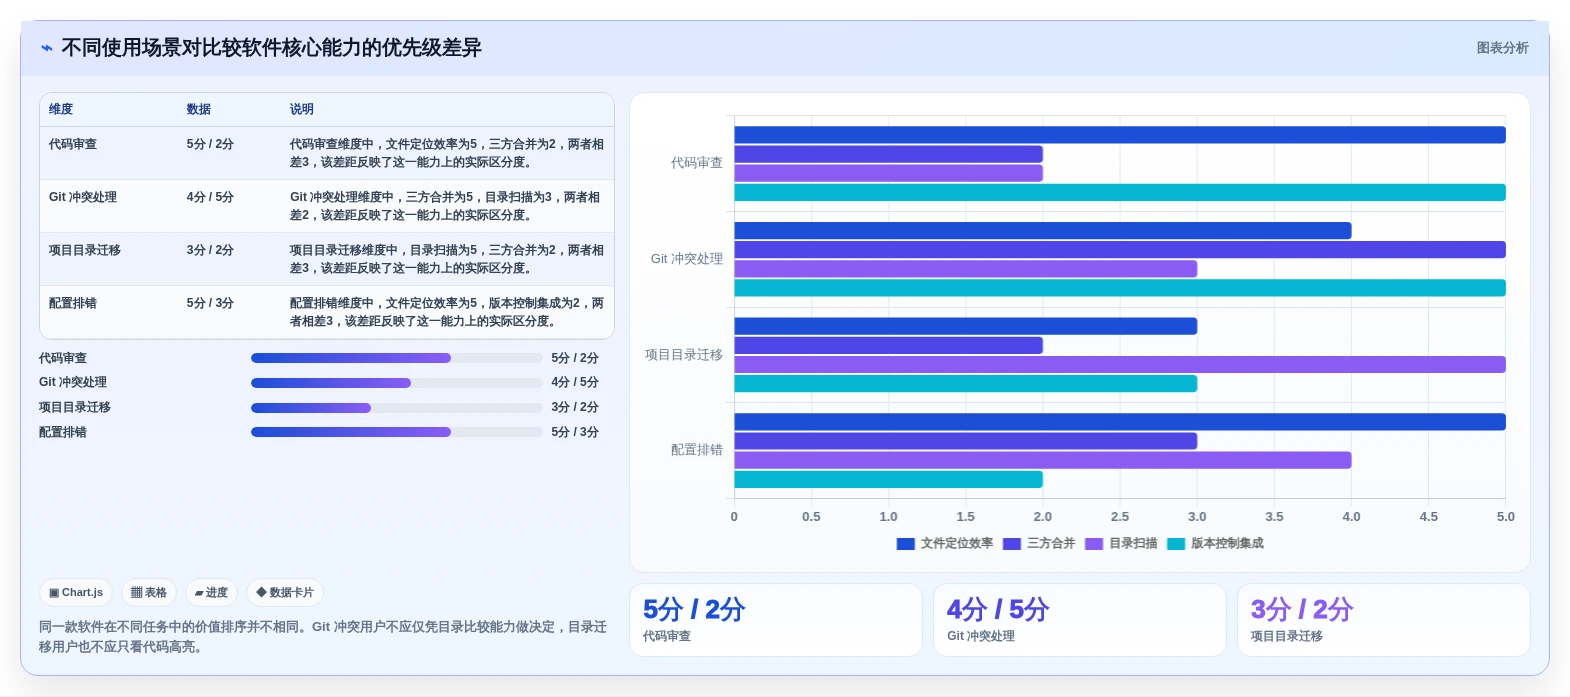
Task: Toggle the 目录扫描 legend item
Action: tap(1121, 543)
